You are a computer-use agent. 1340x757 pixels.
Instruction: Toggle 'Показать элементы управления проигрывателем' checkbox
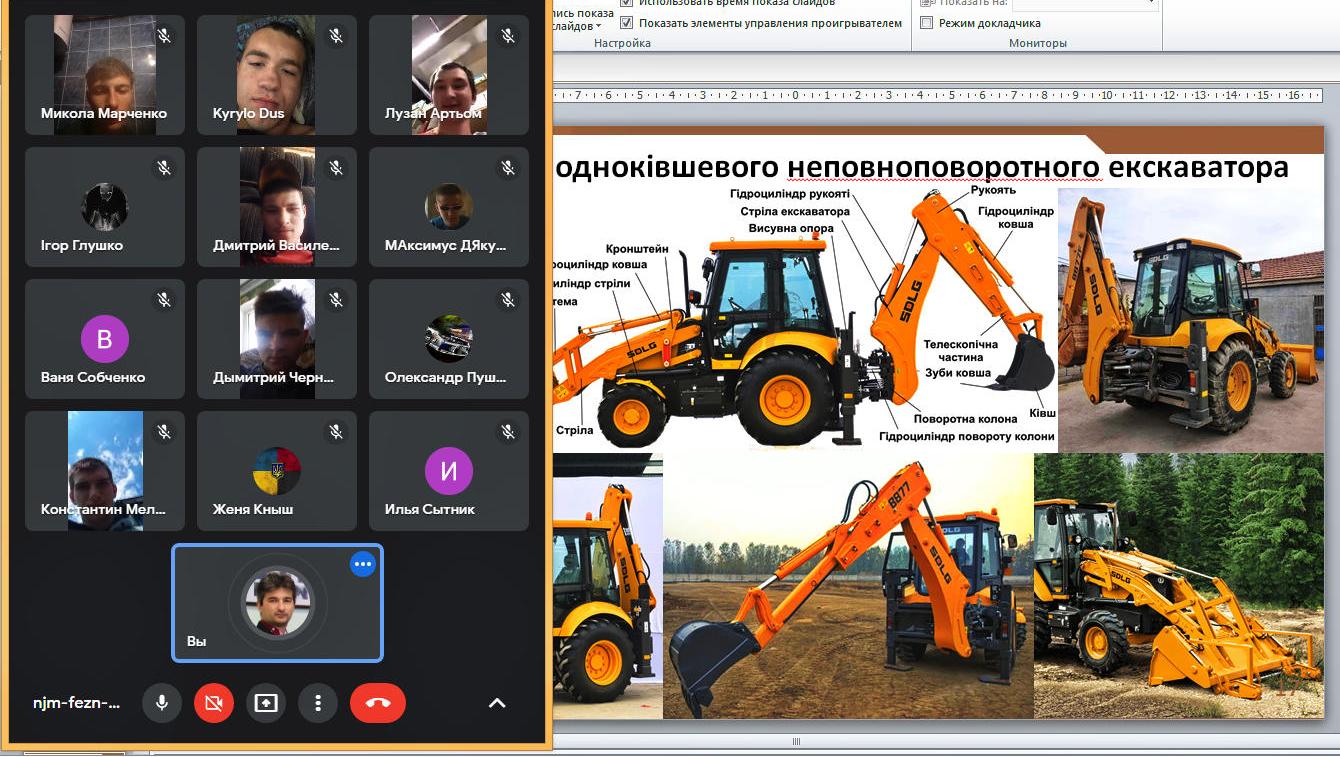coord(627,23)
